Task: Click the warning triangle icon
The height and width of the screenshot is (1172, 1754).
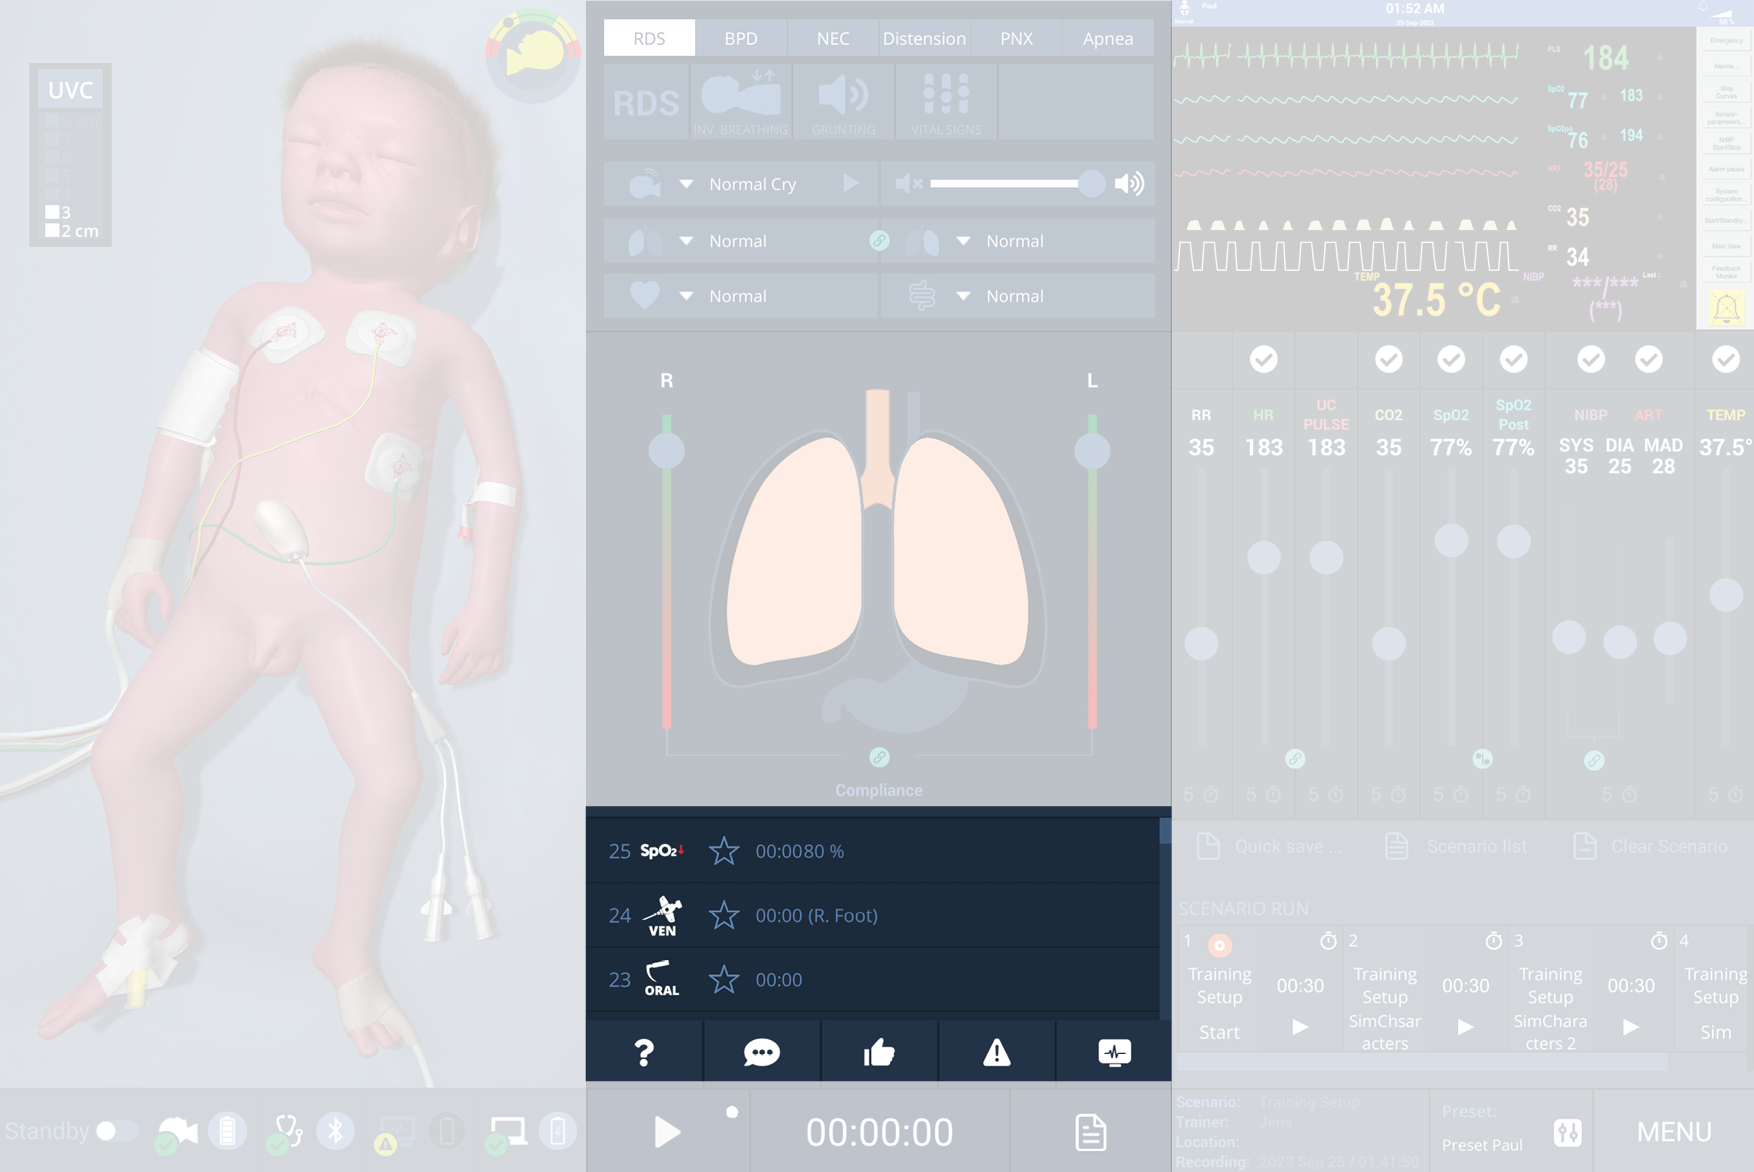Action: [x=996, y=1052]
